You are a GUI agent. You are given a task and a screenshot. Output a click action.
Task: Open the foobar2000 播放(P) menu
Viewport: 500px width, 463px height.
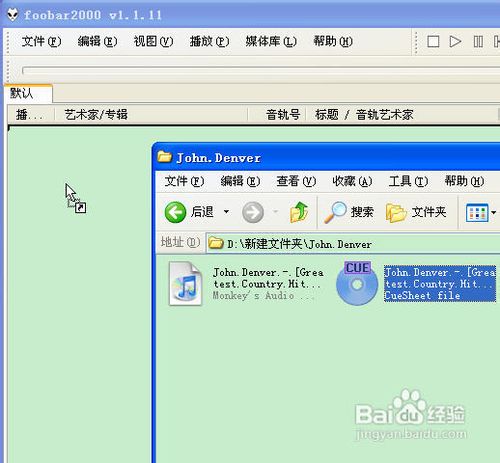click(209, 42)
